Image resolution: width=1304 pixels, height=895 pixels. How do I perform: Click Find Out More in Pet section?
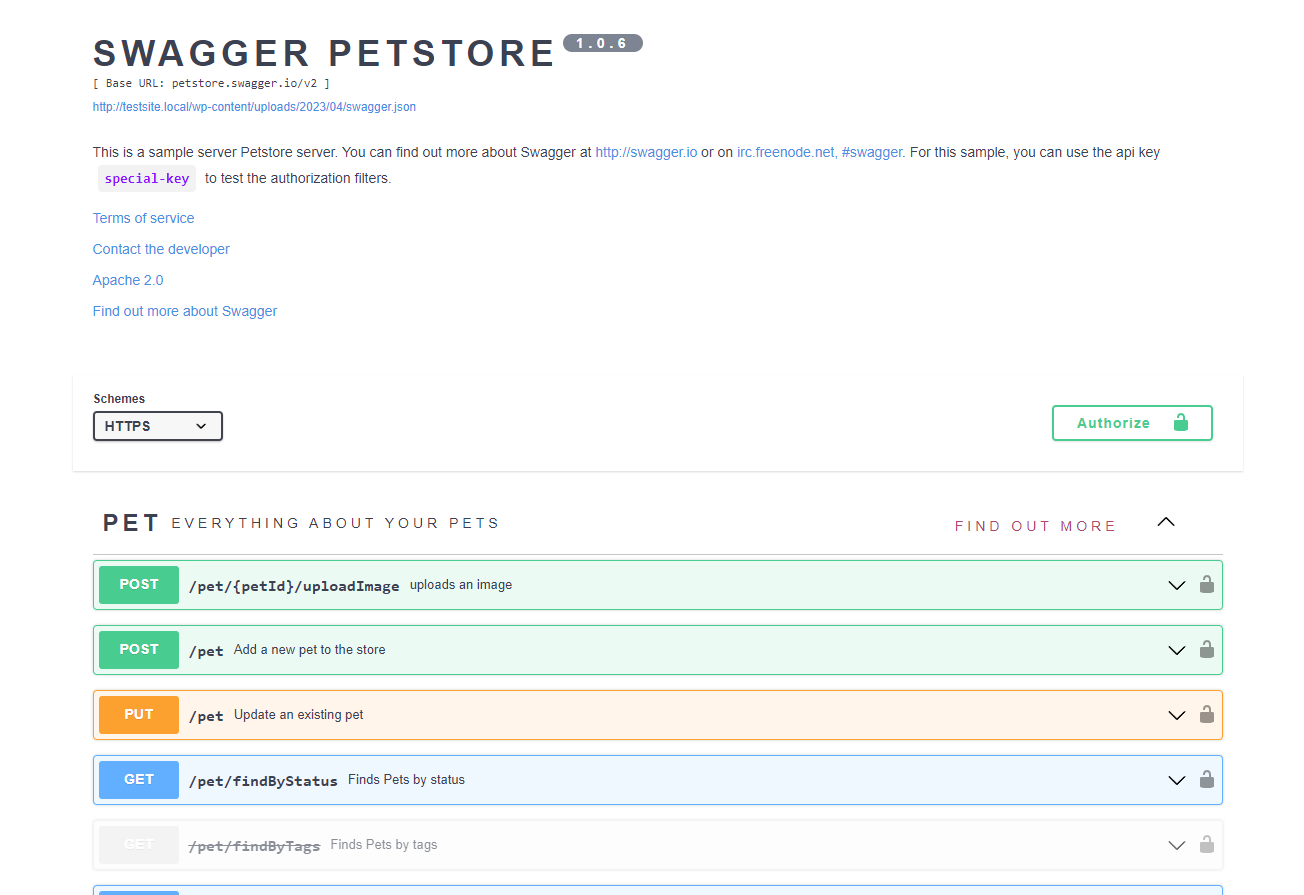point(1036,526)
